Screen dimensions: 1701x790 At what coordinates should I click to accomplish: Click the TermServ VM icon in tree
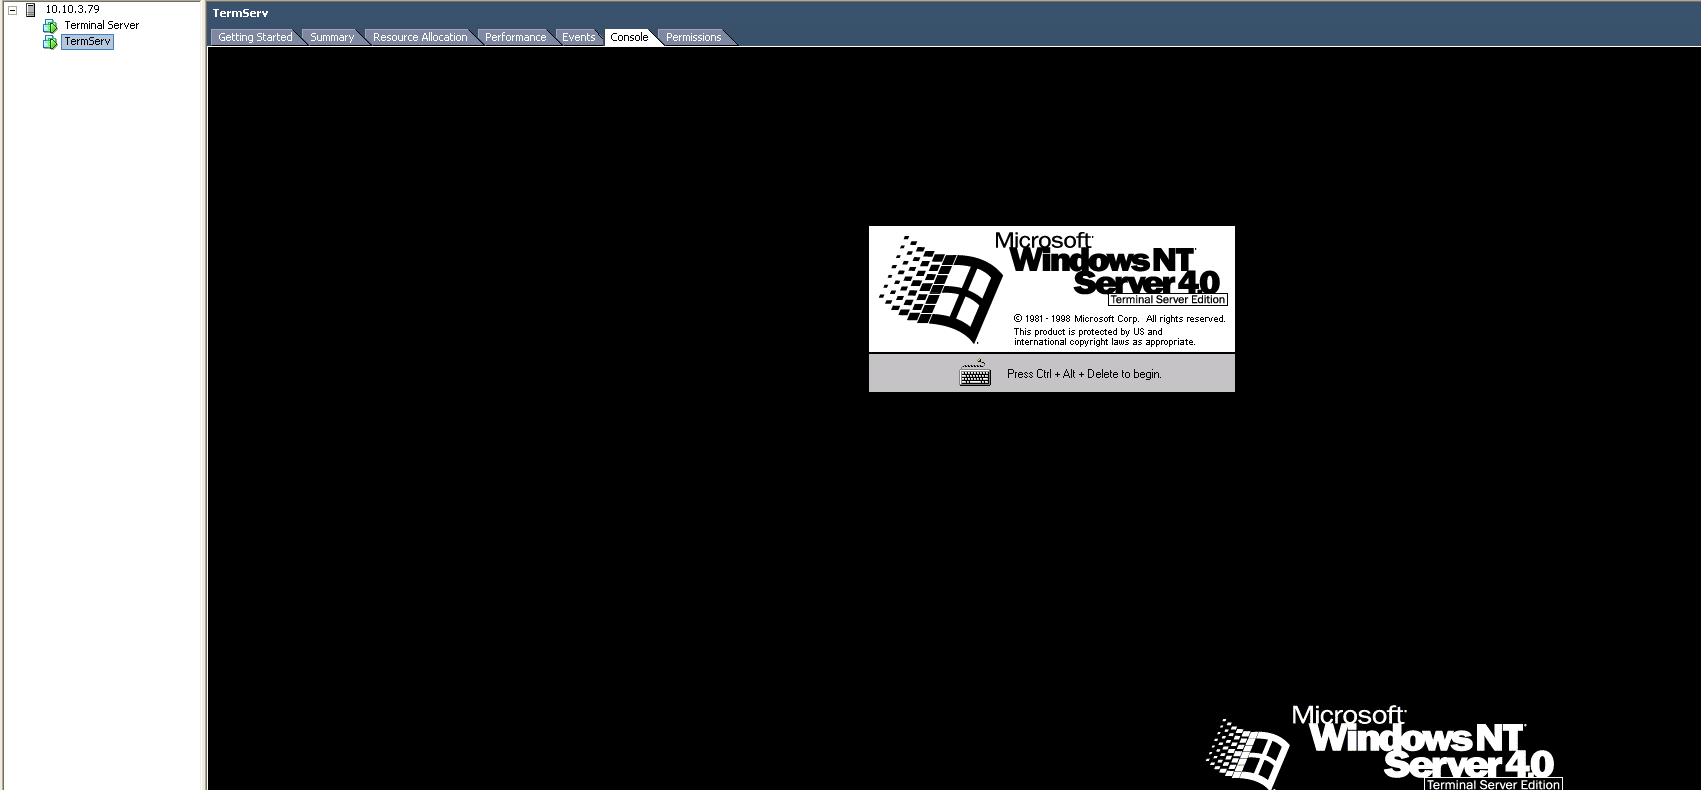point(50,42)
